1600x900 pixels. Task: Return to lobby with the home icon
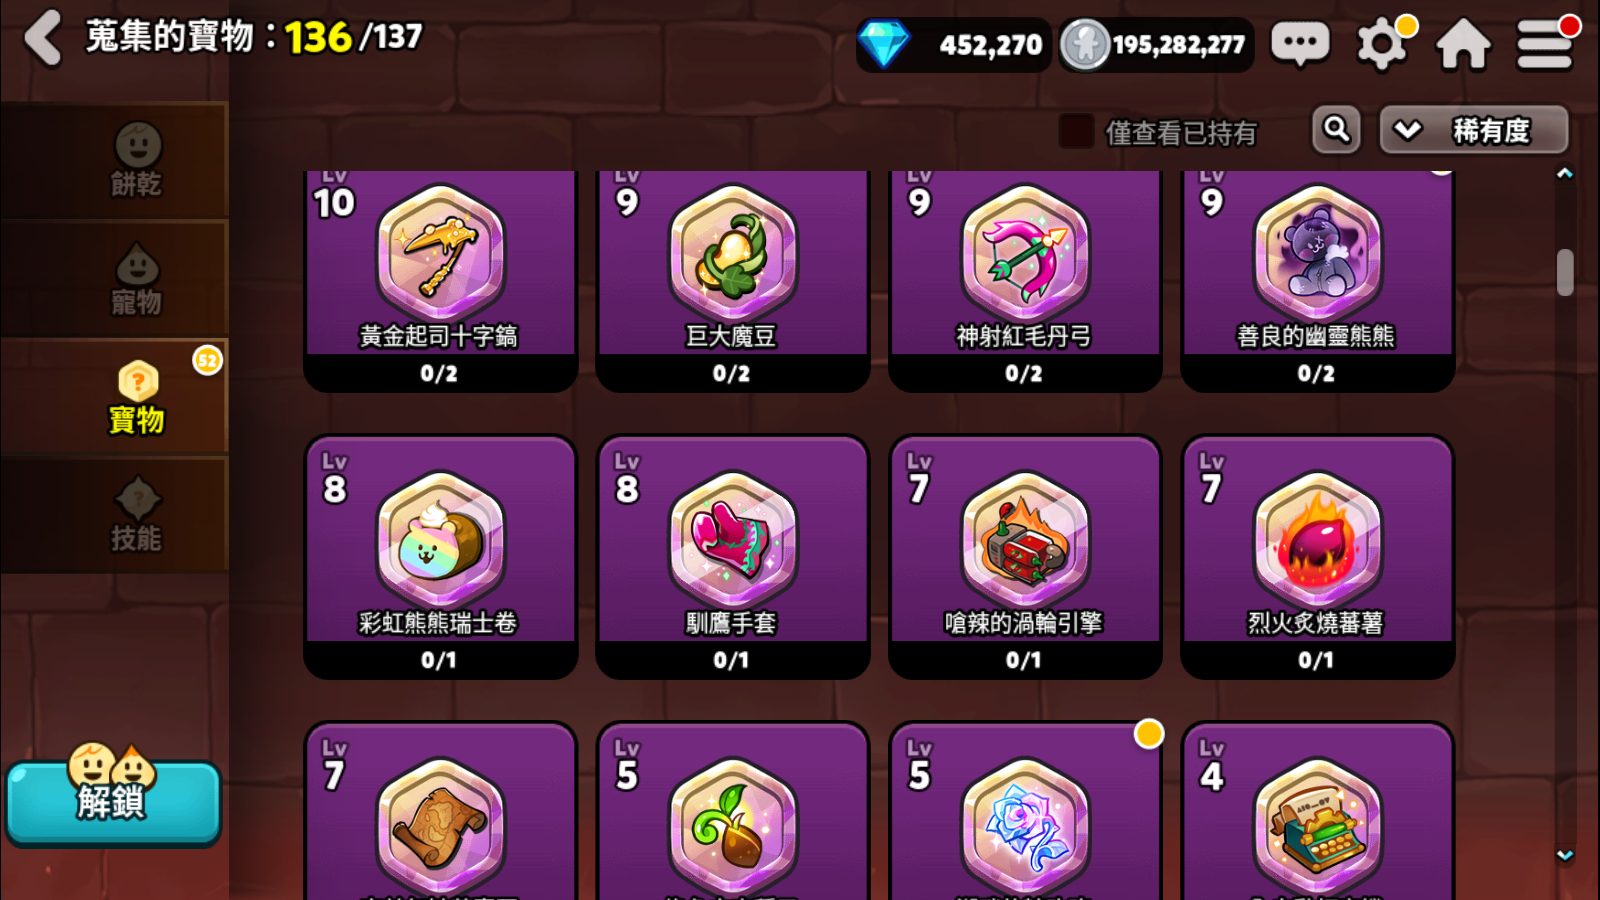[1463, 44]
